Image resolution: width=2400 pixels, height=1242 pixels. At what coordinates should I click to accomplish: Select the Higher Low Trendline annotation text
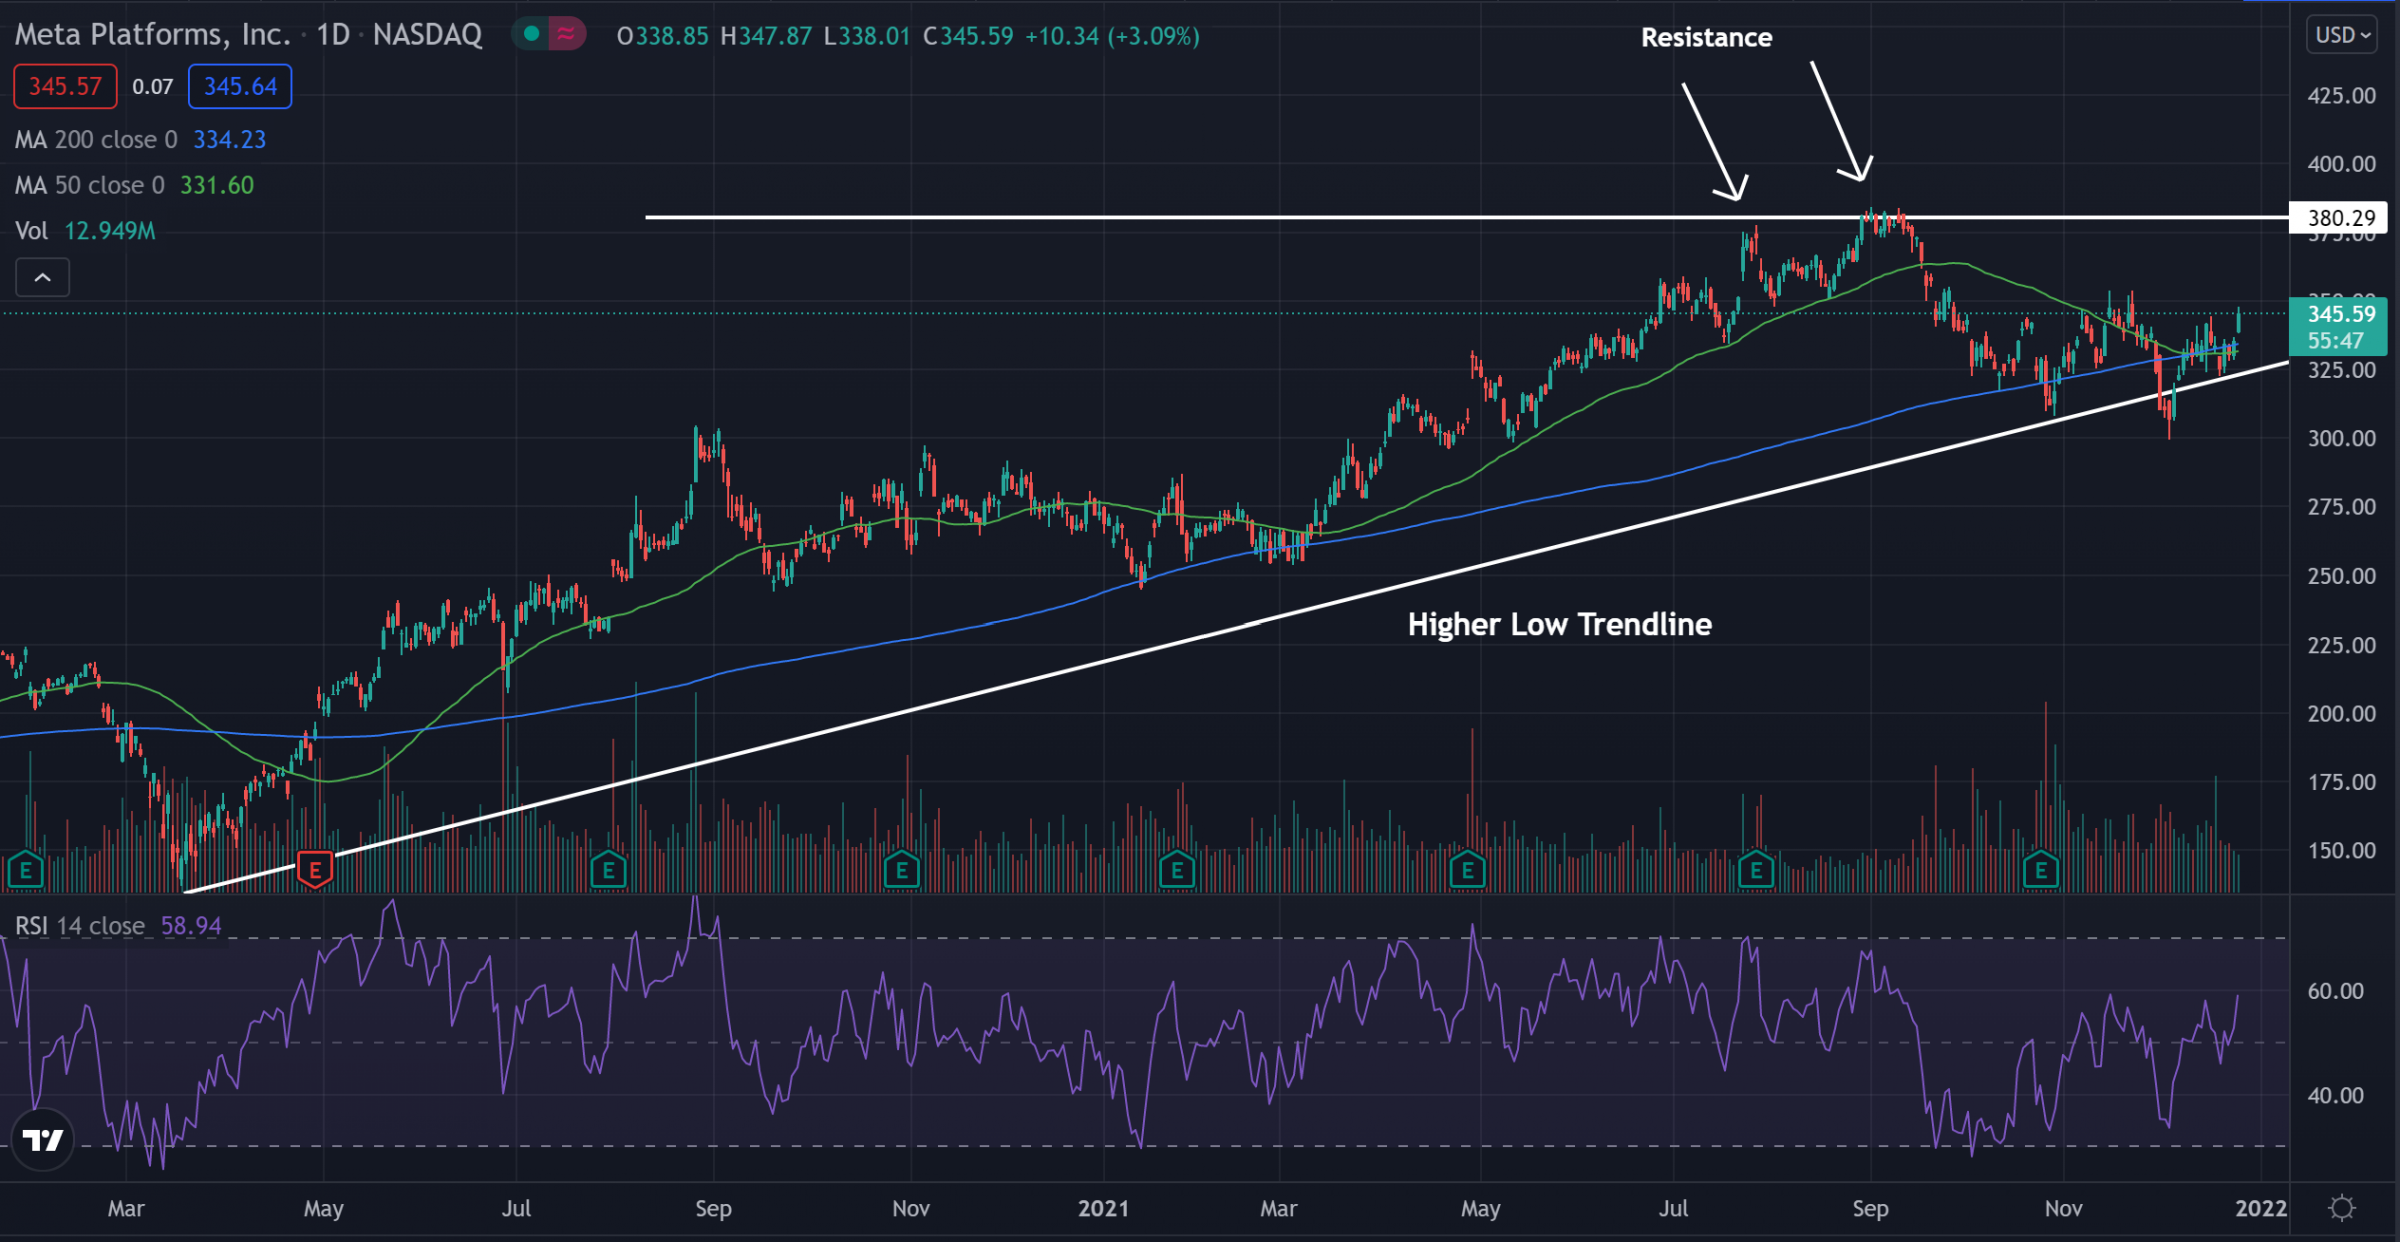pos(1559,624)
